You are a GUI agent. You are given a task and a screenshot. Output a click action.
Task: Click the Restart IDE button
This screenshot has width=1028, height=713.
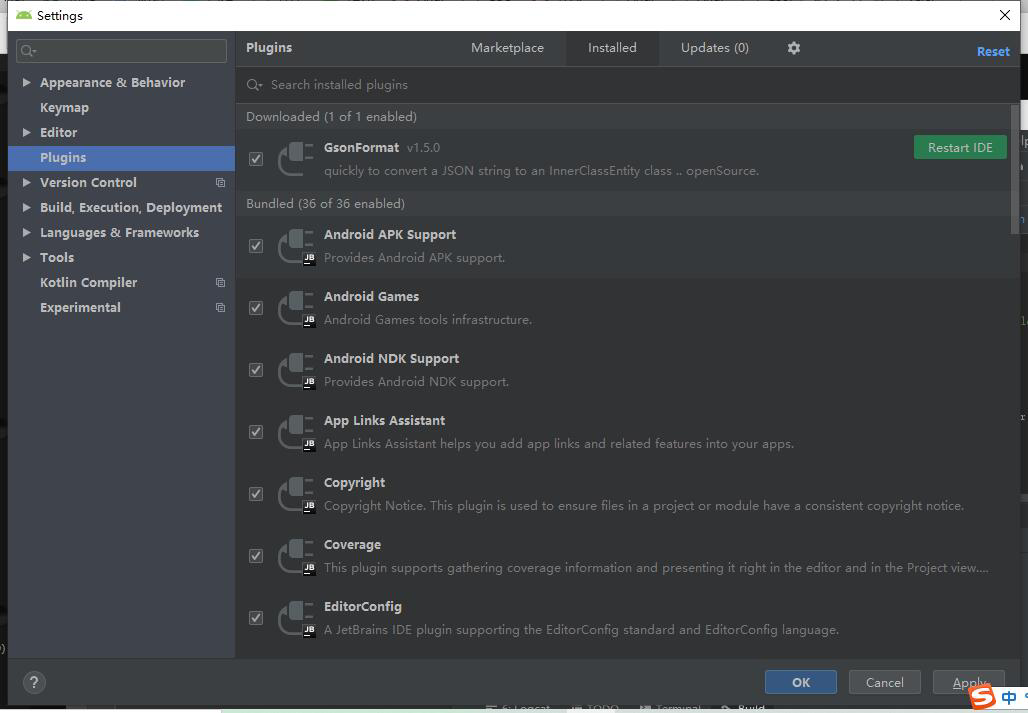click(x=960, y=147)
